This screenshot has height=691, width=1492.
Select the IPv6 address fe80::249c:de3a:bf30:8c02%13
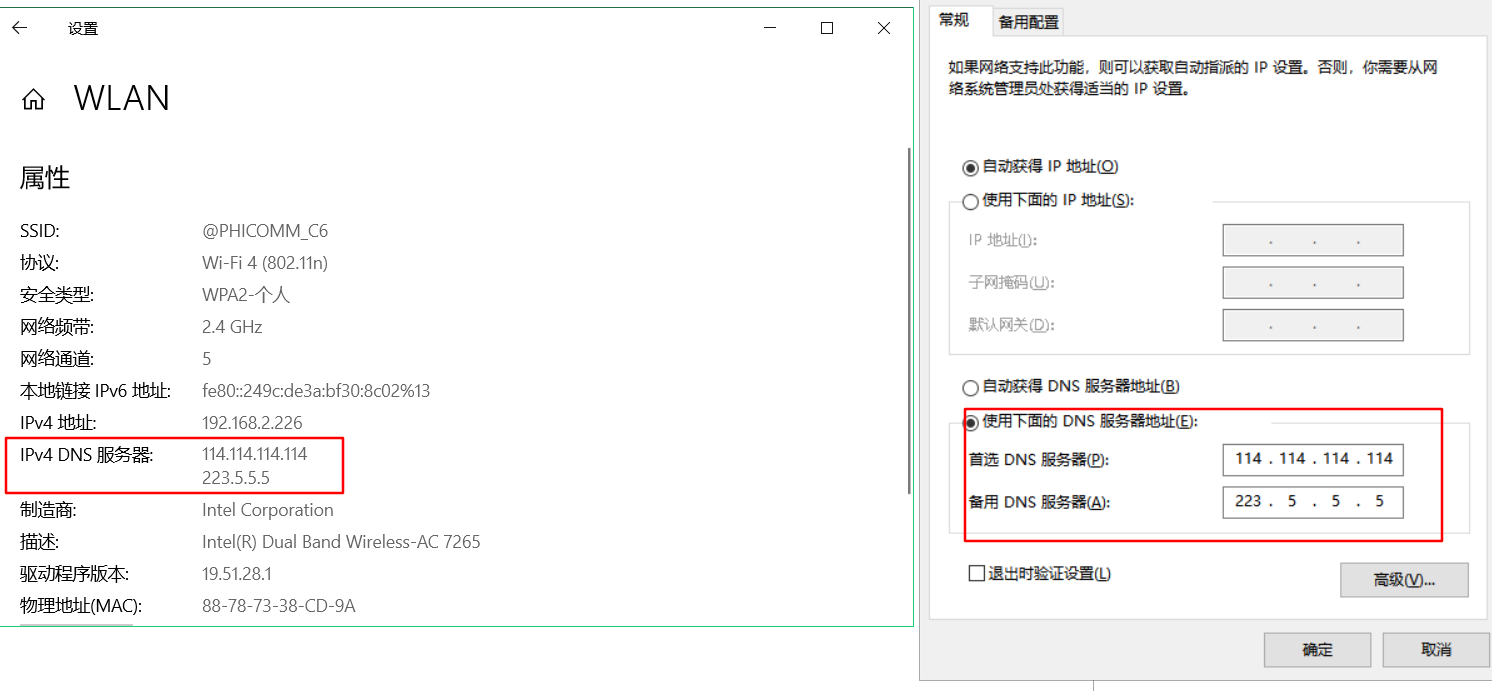click(x=316, y=391)
